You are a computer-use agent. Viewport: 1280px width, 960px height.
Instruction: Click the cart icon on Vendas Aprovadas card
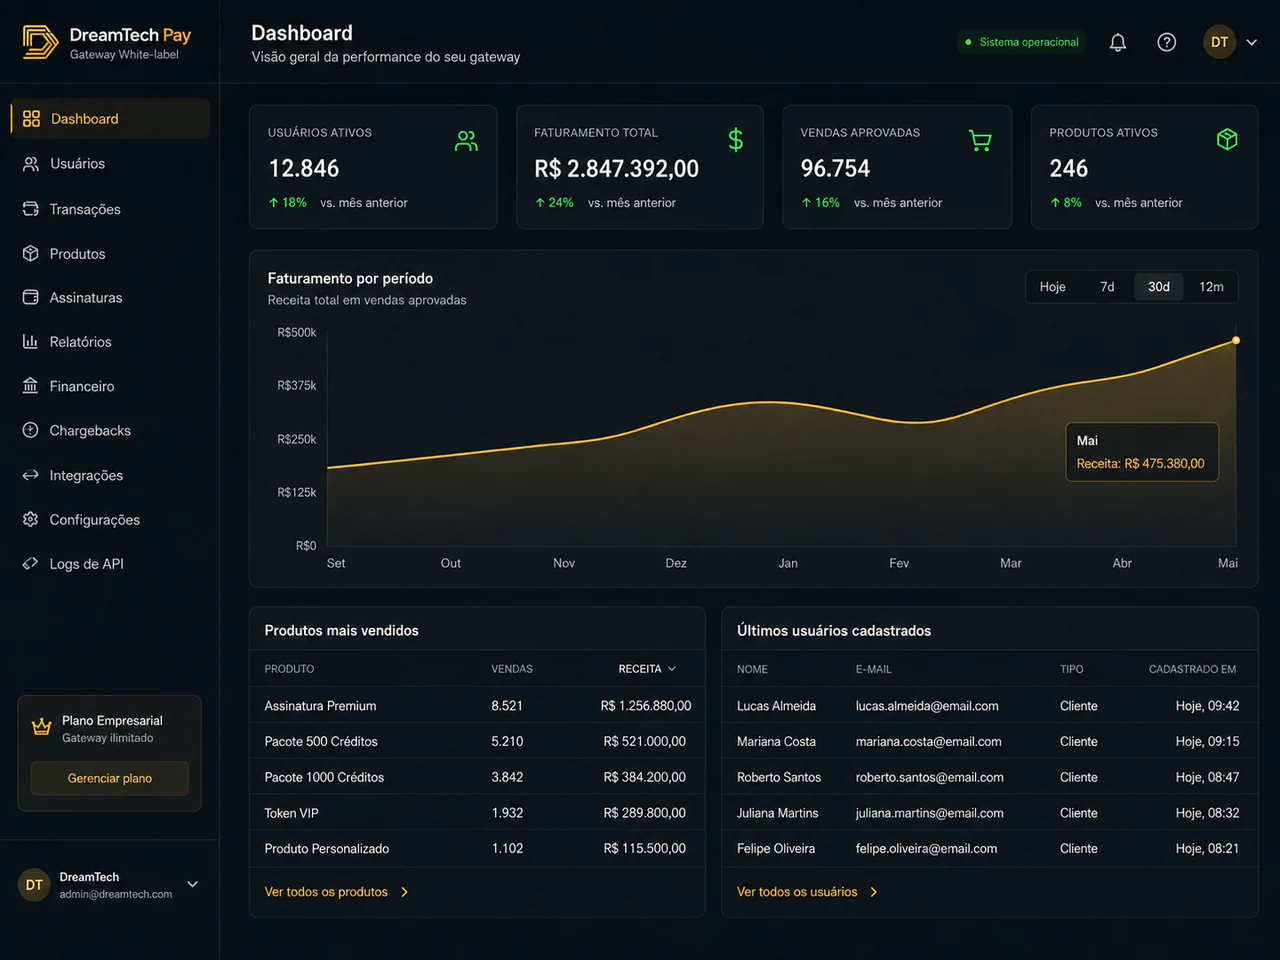(x=980, y=141)
